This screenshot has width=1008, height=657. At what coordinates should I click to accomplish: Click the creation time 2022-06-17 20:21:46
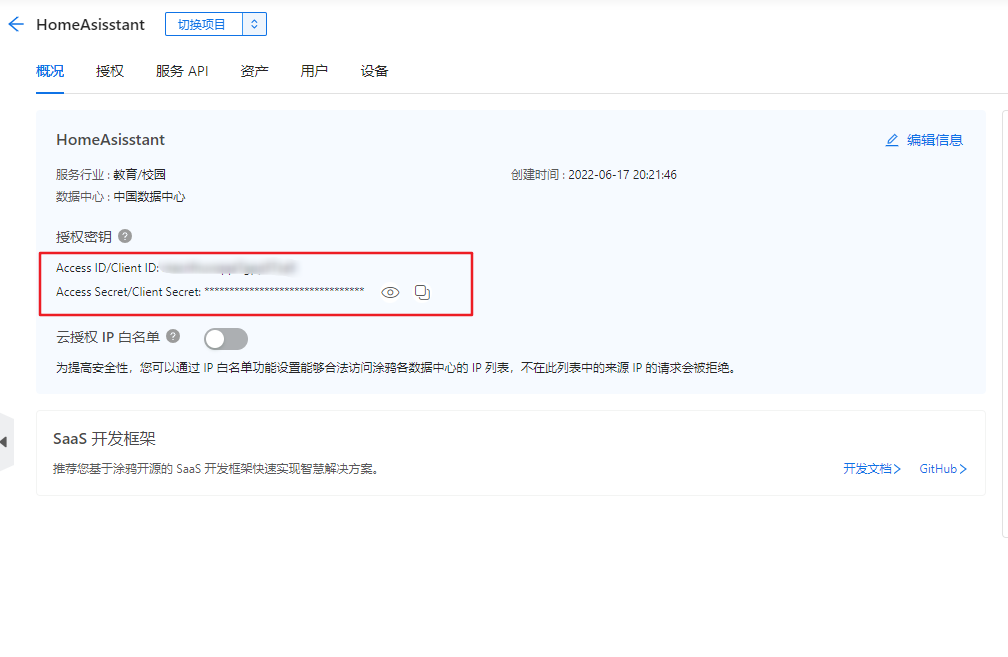[x=622, y=175]
